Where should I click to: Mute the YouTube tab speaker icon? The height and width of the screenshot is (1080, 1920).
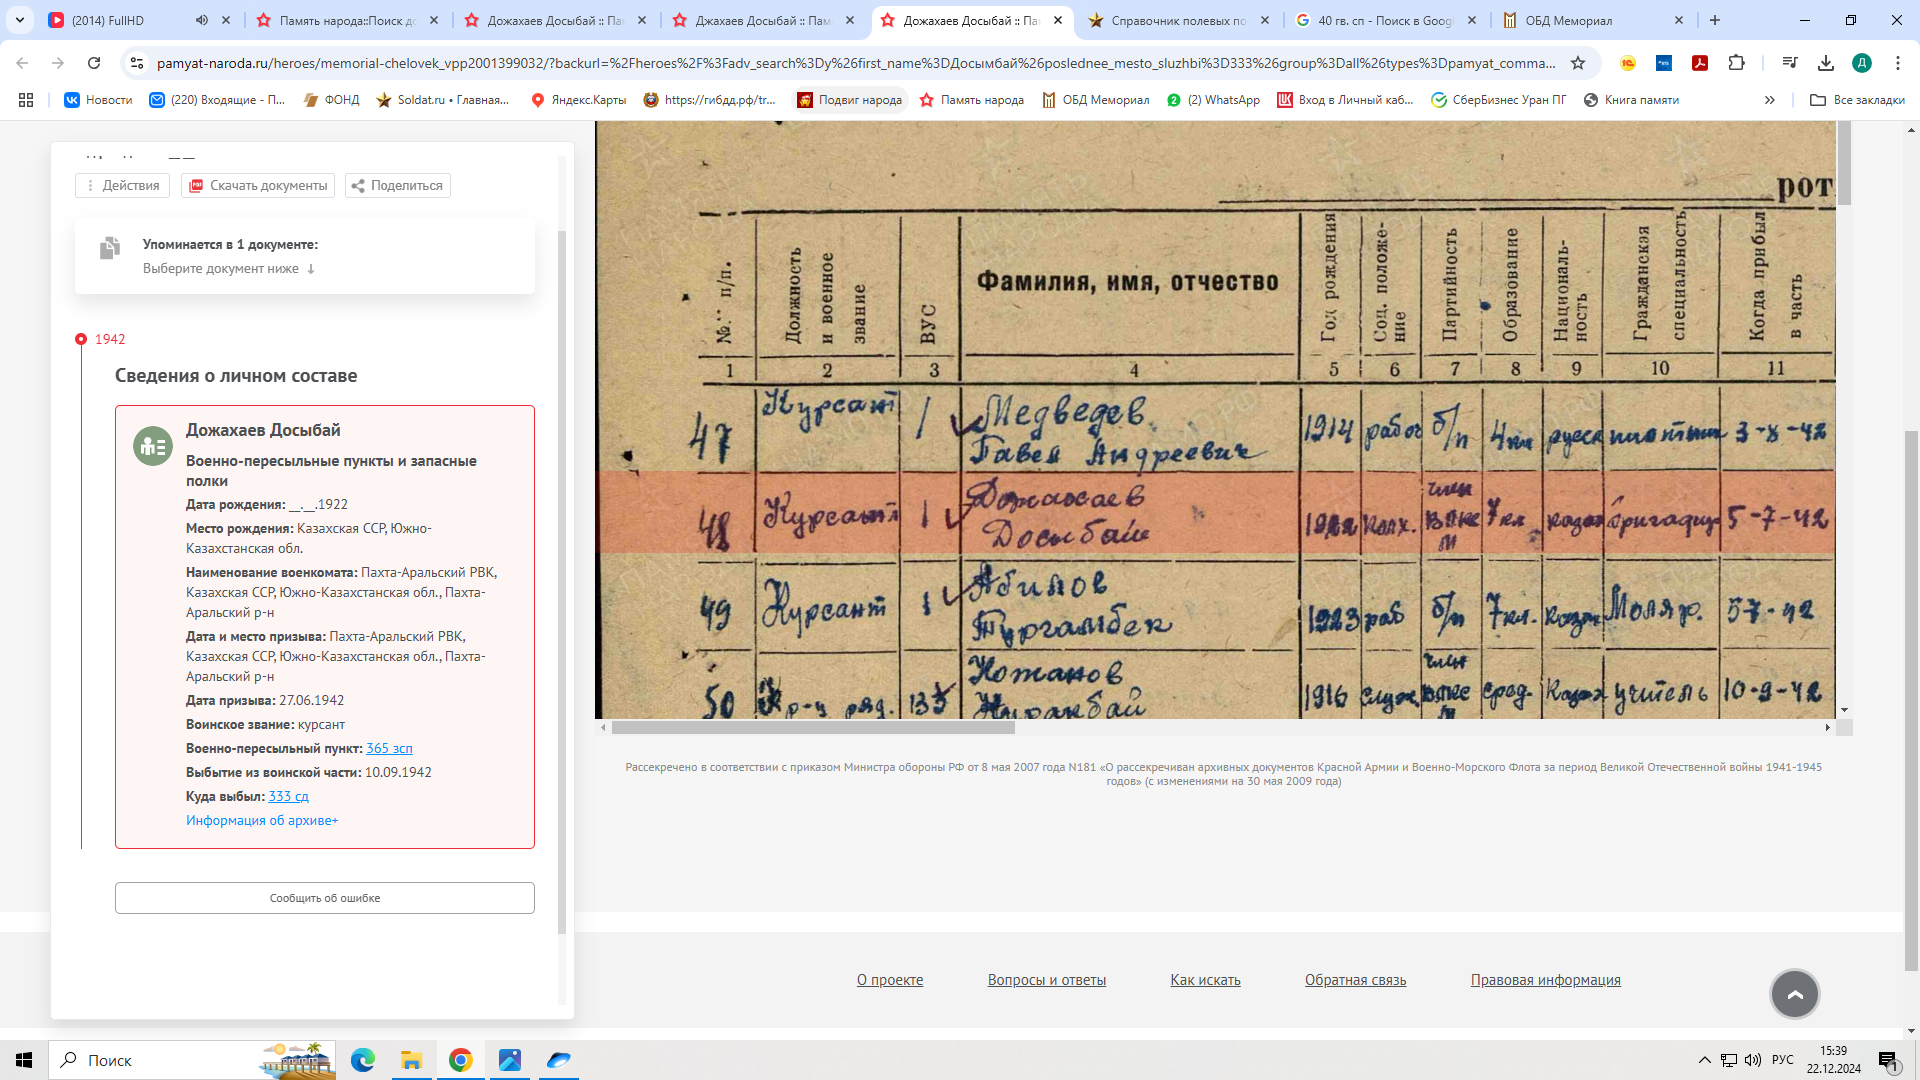pos(202,20)
